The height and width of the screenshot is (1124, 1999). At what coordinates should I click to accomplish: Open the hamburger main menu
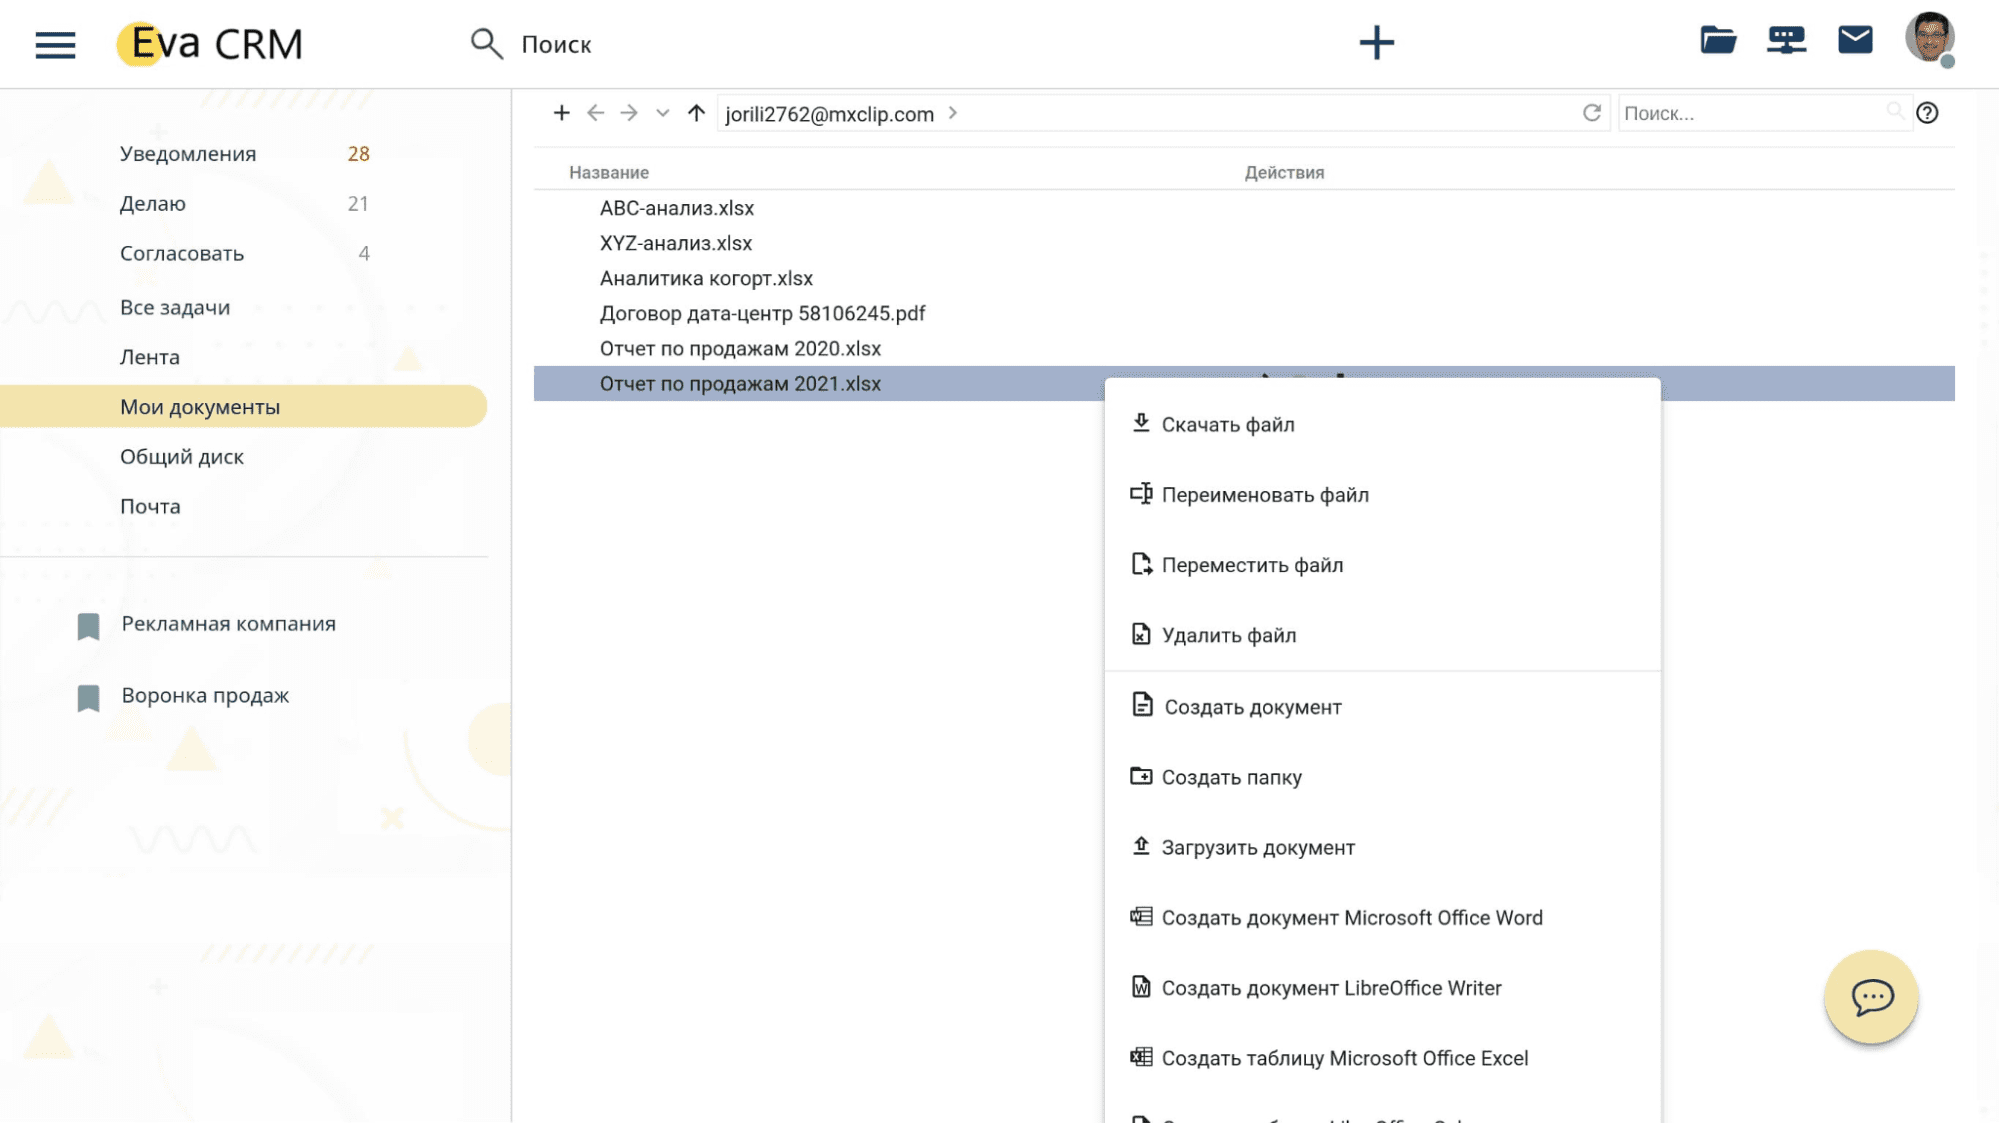(x=55, y=45)
